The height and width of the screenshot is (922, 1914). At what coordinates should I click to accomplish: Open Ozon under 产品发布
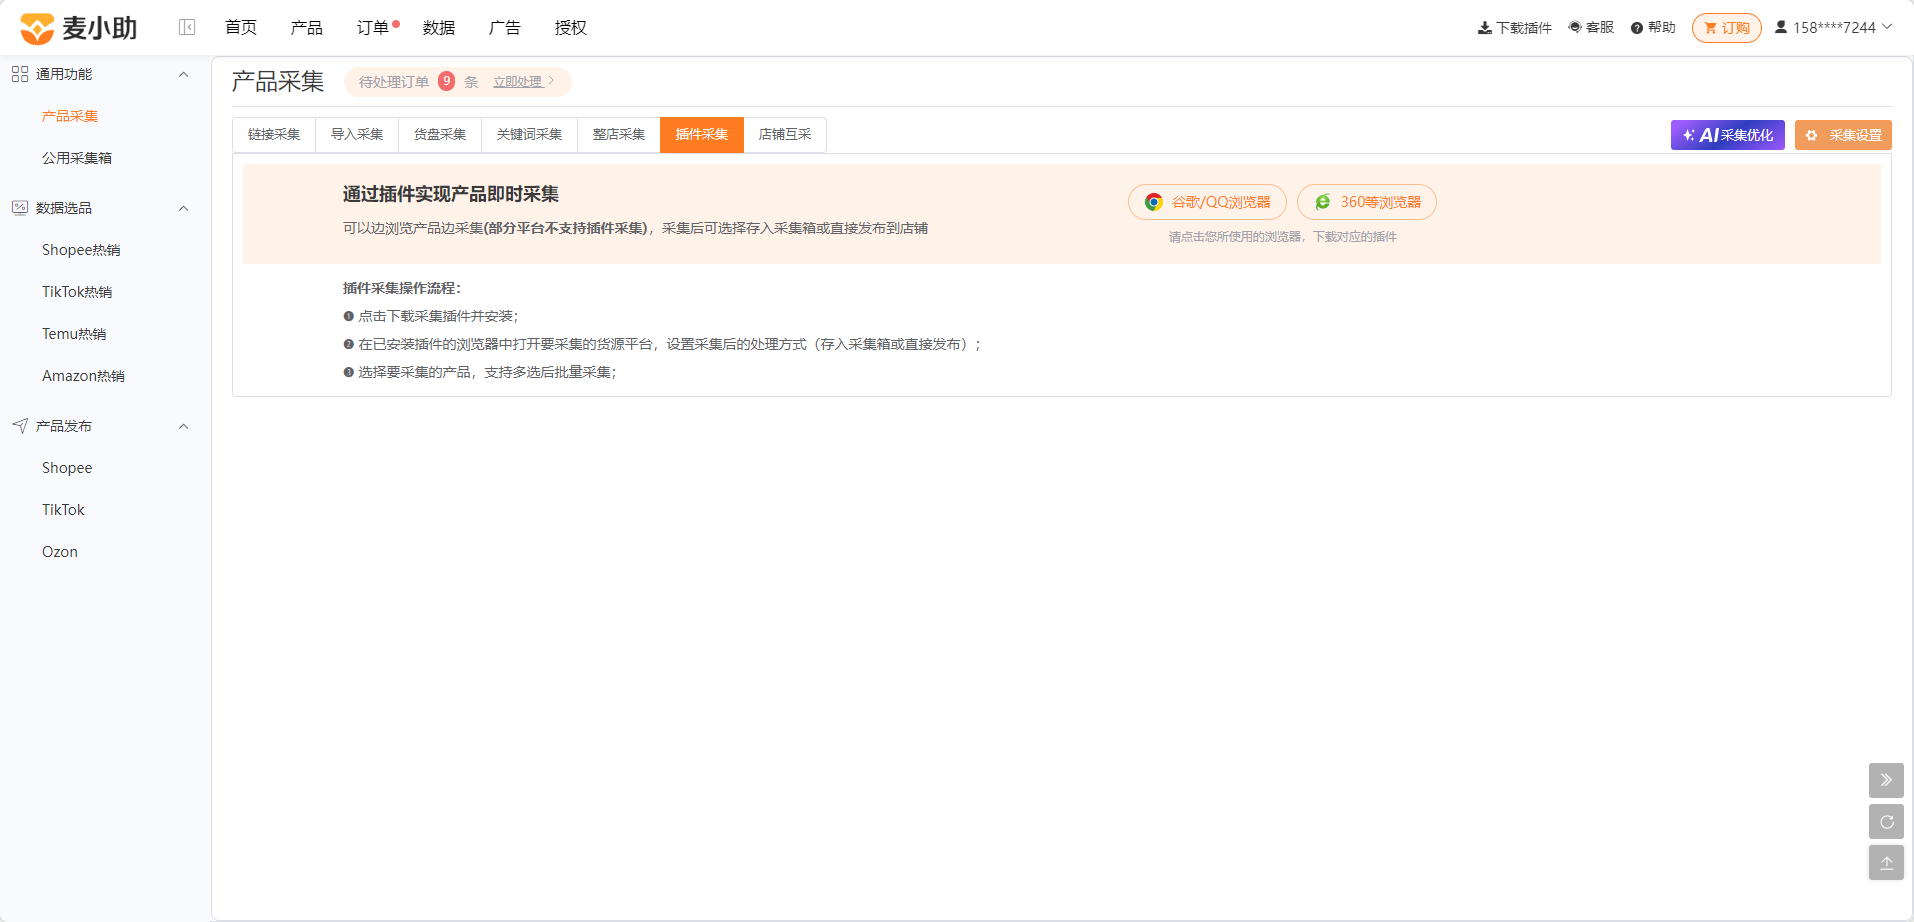pos(60,552)
